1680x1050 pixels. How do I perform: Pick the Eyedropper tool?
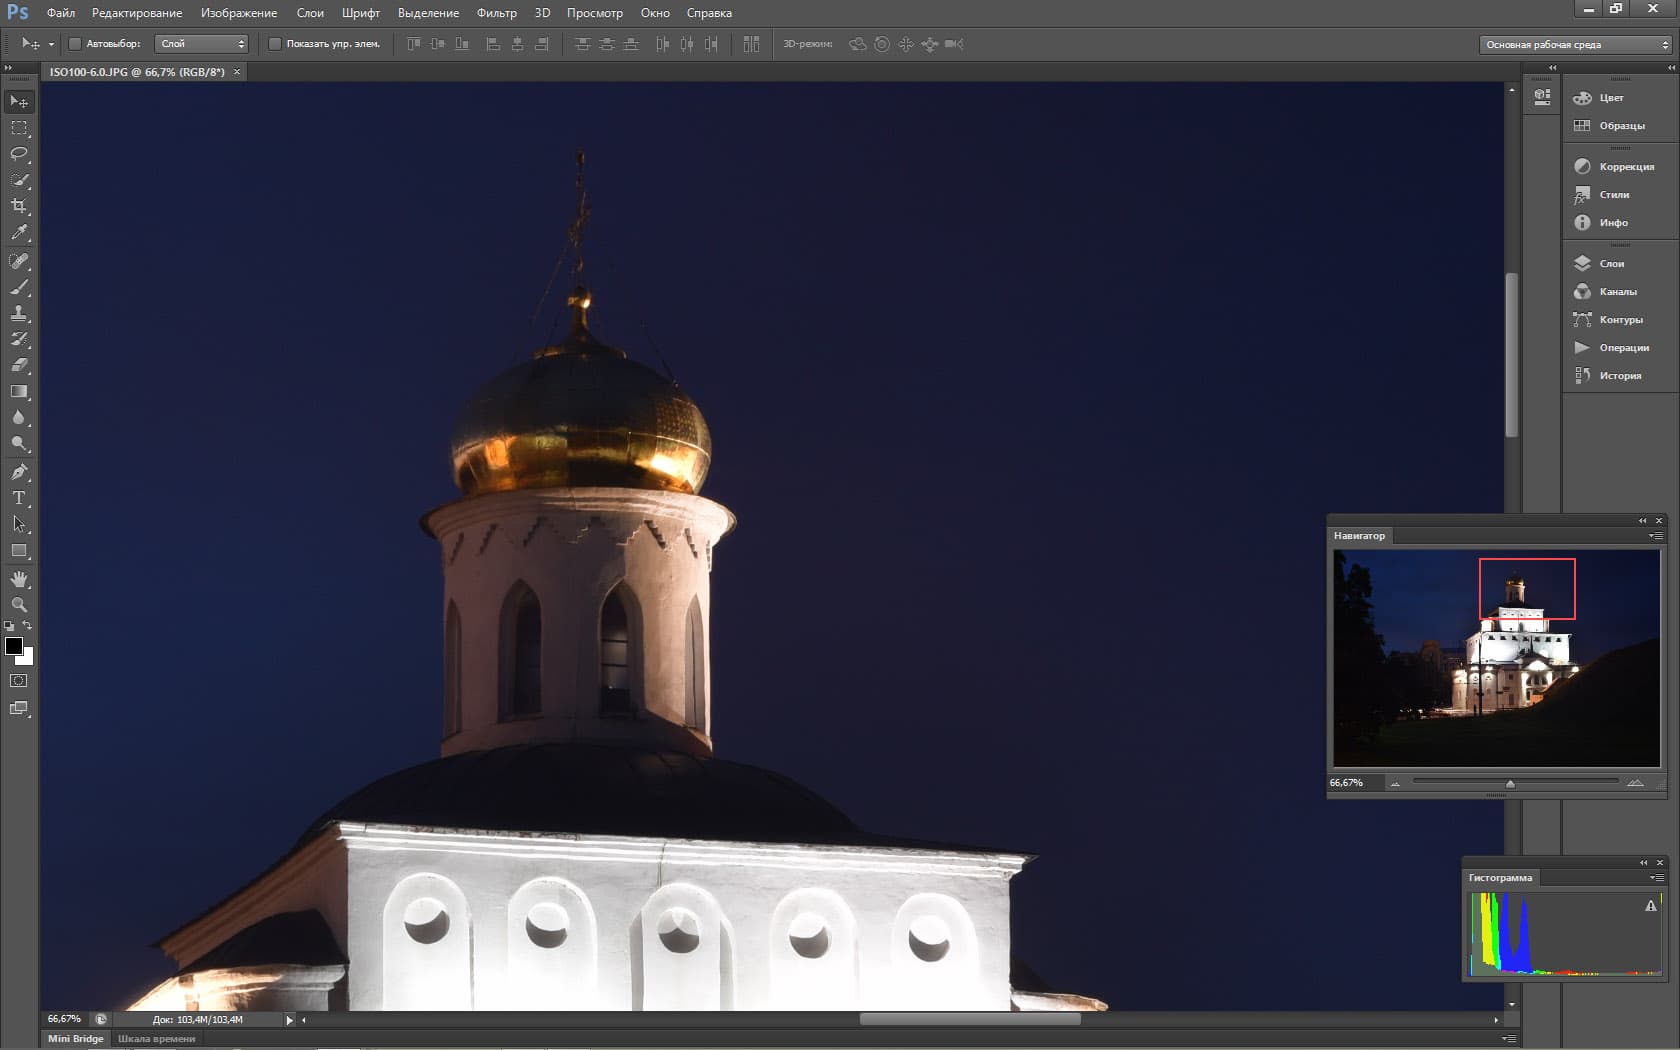pyautogui.click(x=19, y=232)
